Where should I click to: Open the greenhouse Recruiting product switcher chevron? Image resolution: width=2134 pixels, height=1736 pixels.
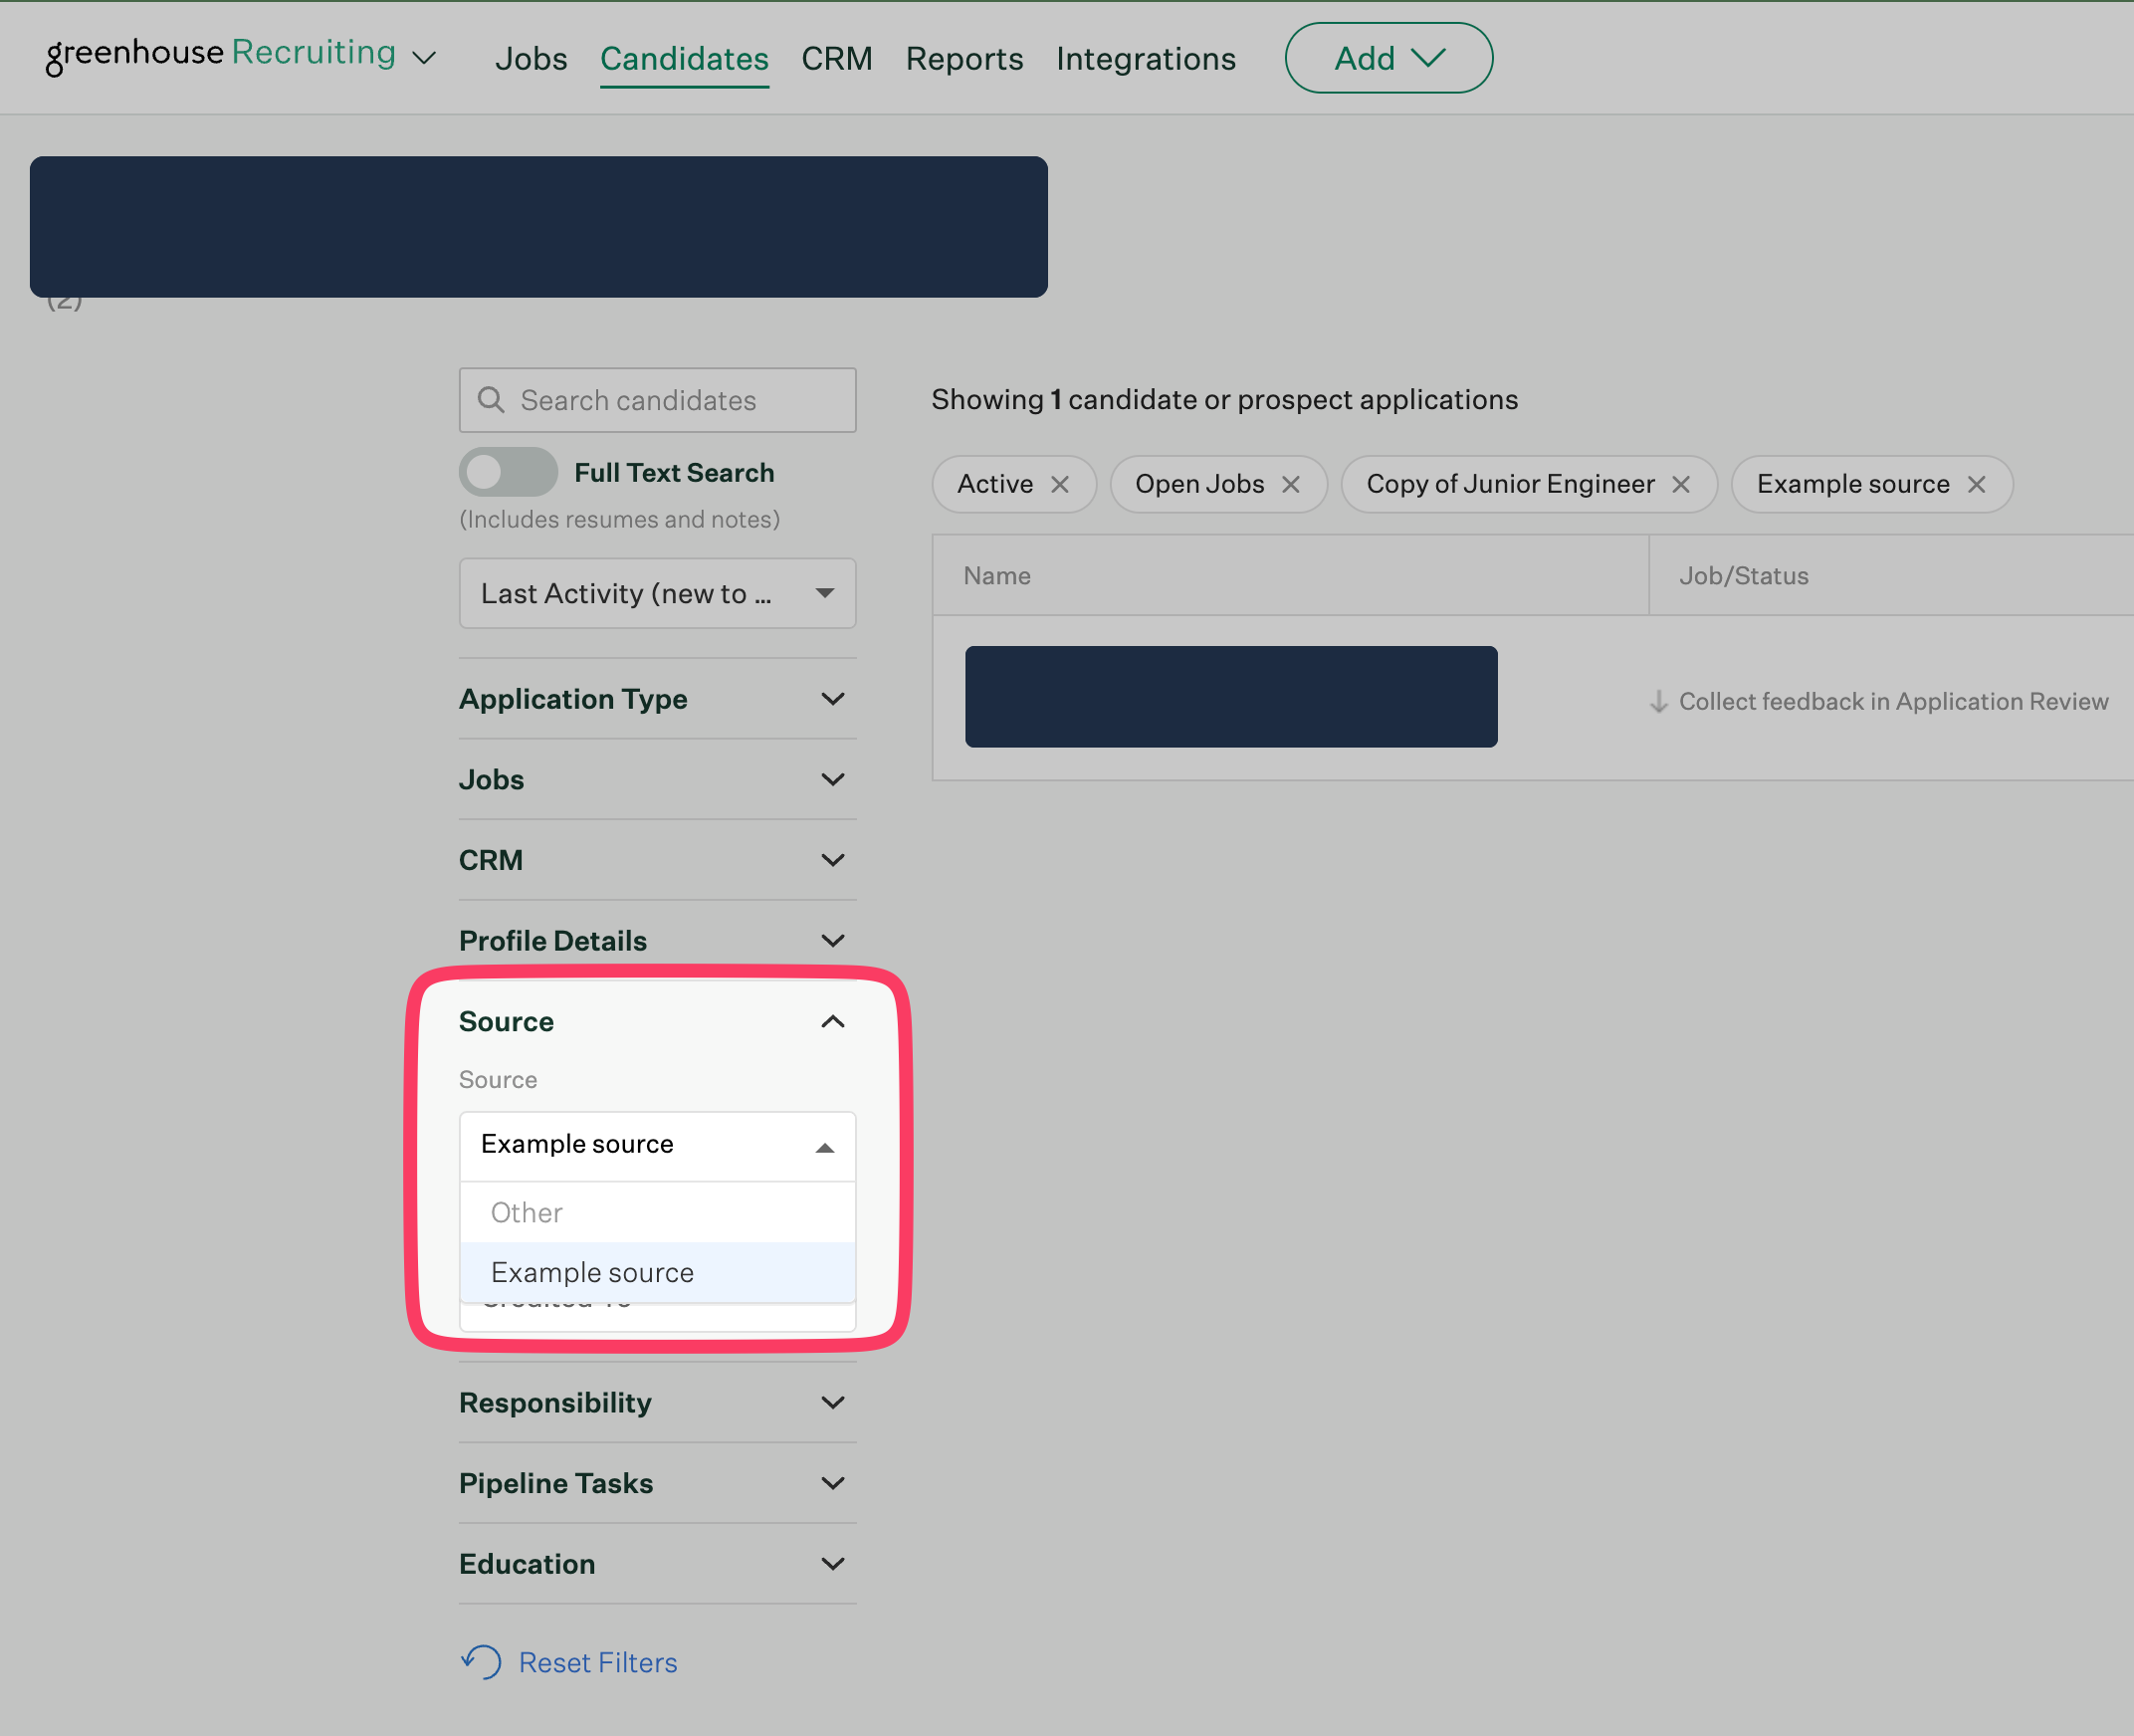[x=424, y=58]
